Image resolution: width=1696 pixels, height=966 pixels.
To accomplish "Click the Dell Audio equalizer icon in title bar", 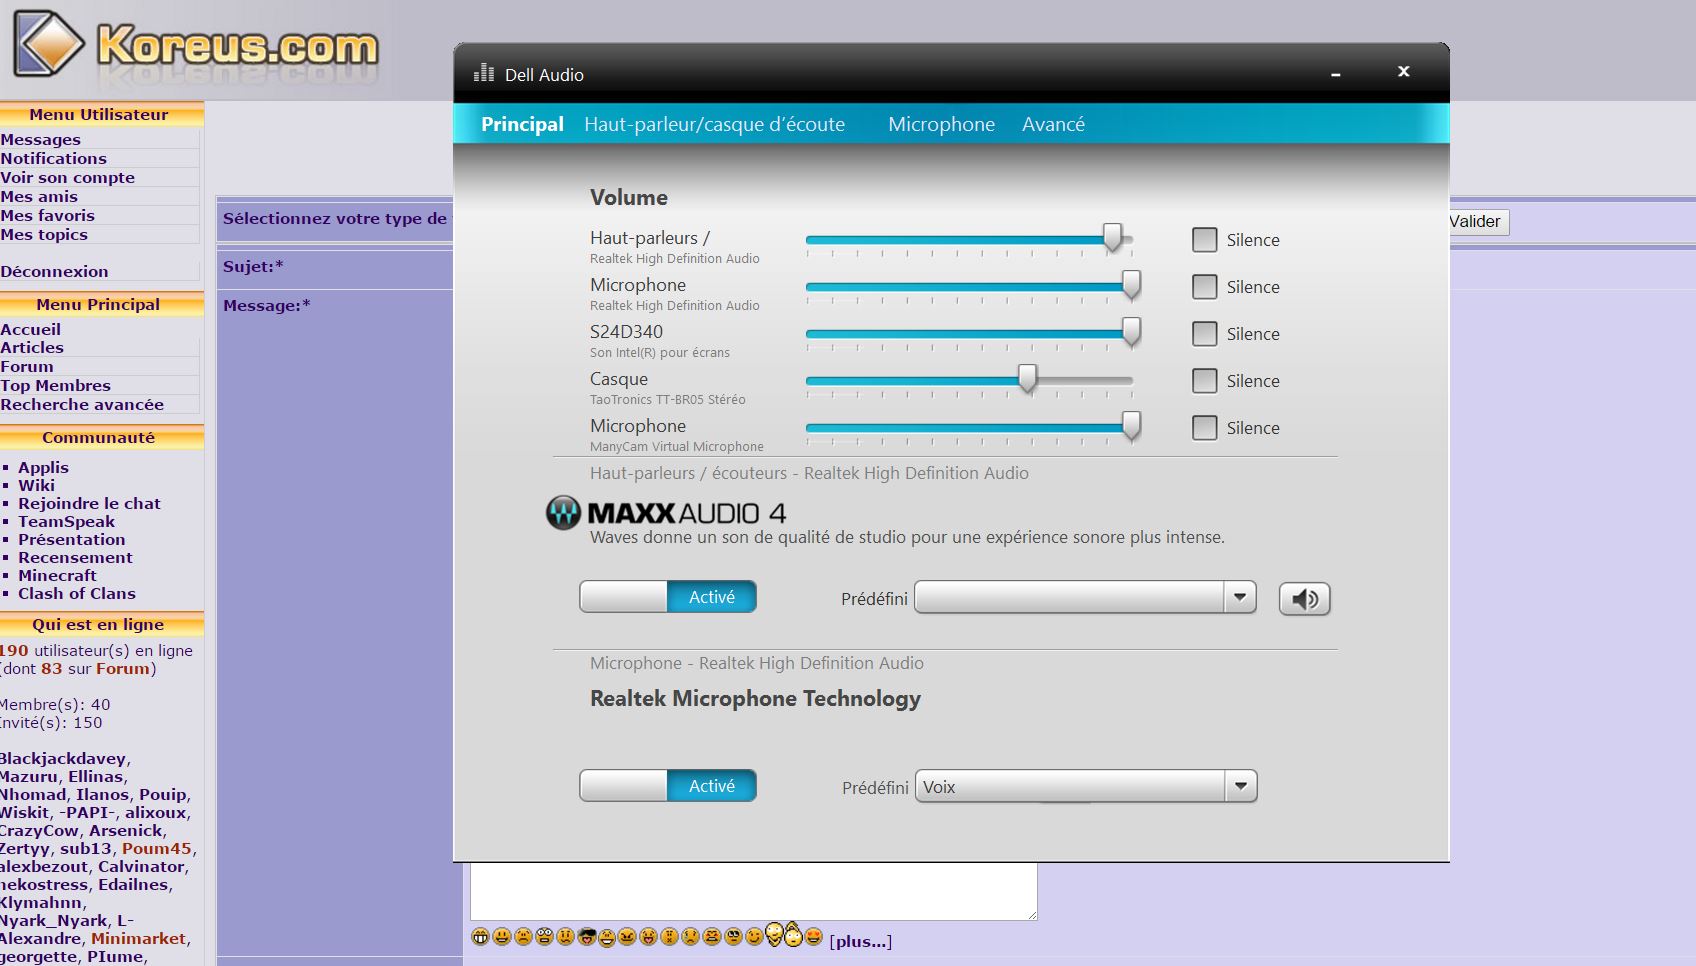I will coord(484,73).
